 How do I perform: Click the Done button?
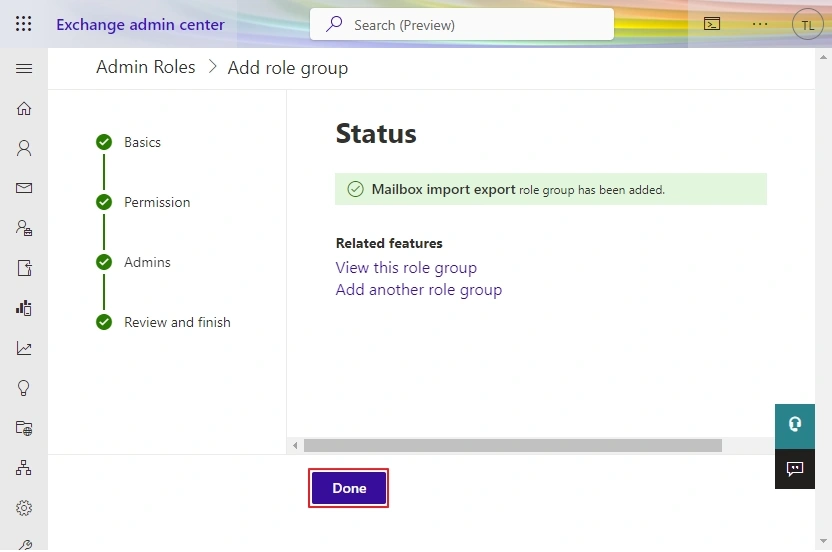(349, 488)
